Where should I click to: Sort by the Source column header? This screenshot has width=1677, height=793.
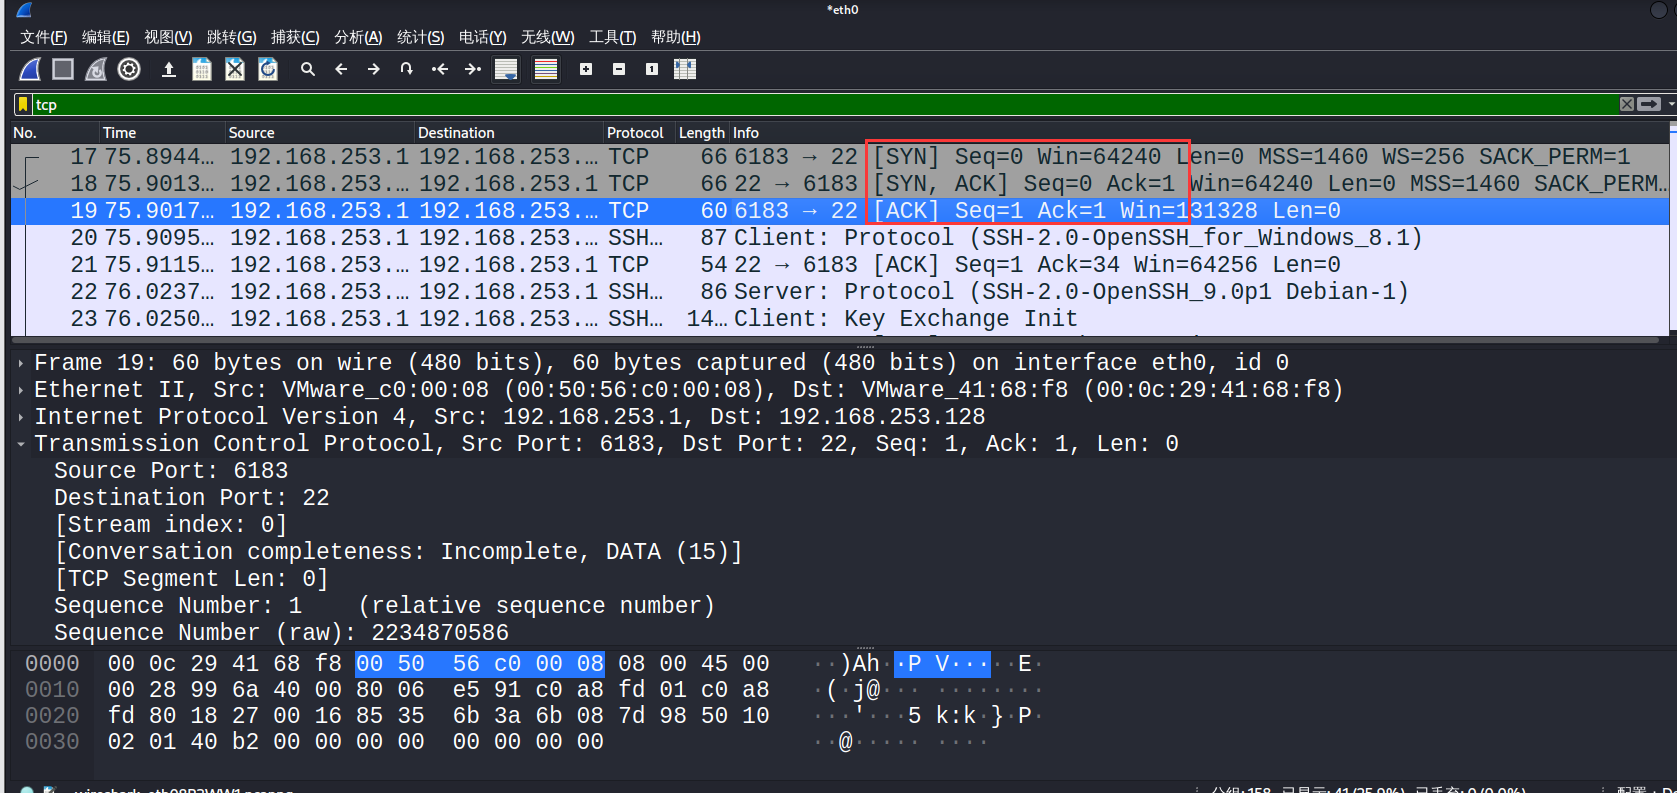tap(319, 132)
